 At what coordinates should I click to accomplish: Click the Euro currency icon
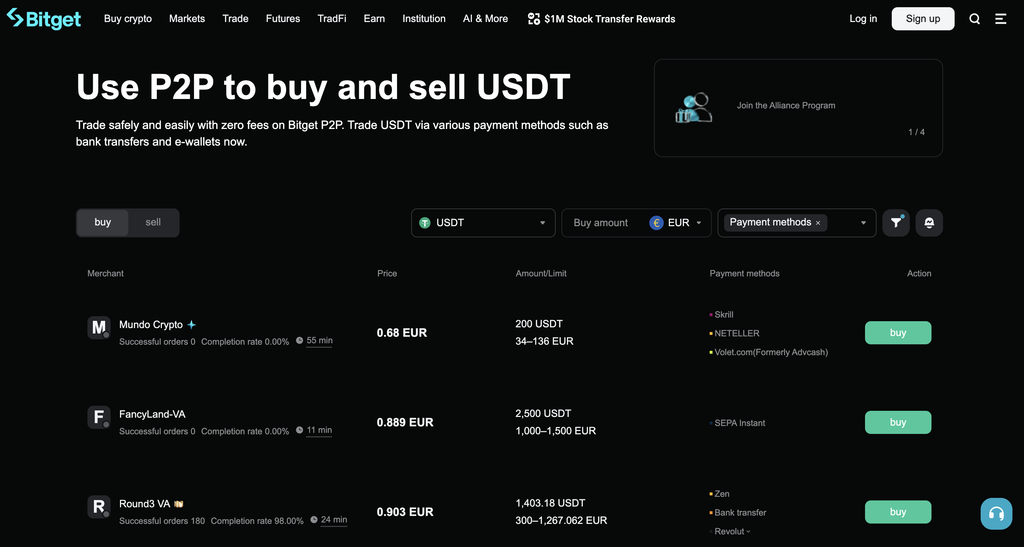pos(656,223)
